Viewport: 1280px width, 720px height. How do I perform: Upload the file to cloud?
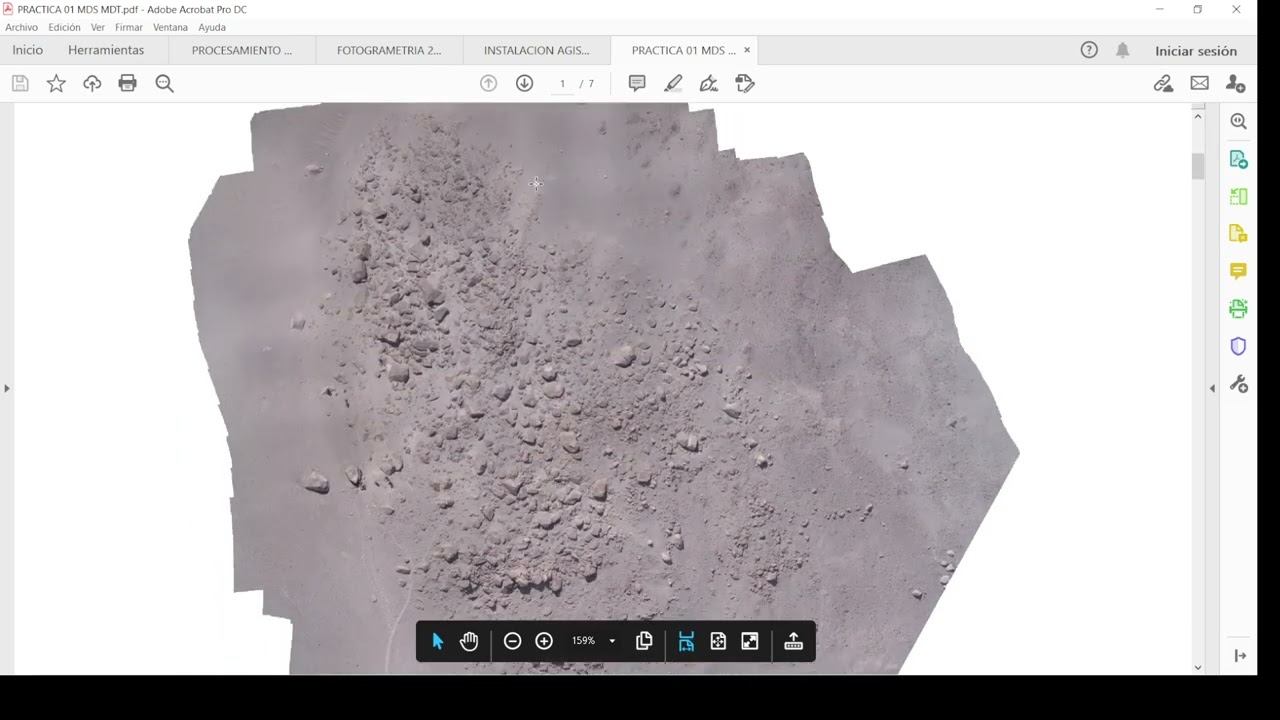tap(92, 83)
